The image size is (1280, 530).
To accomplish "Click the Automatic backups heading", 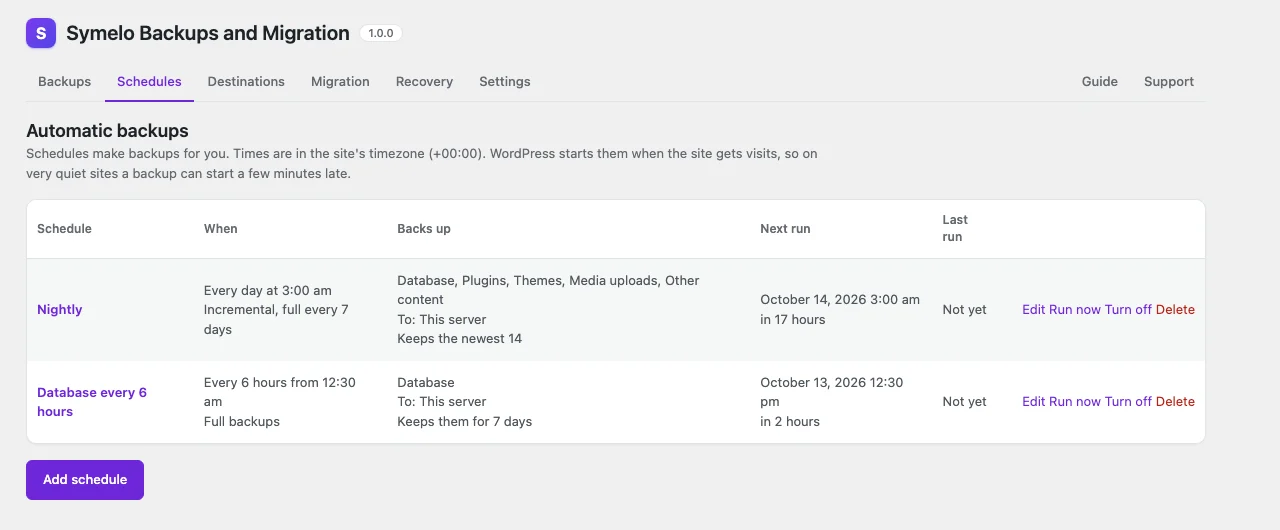I will [x=107, y=131].
